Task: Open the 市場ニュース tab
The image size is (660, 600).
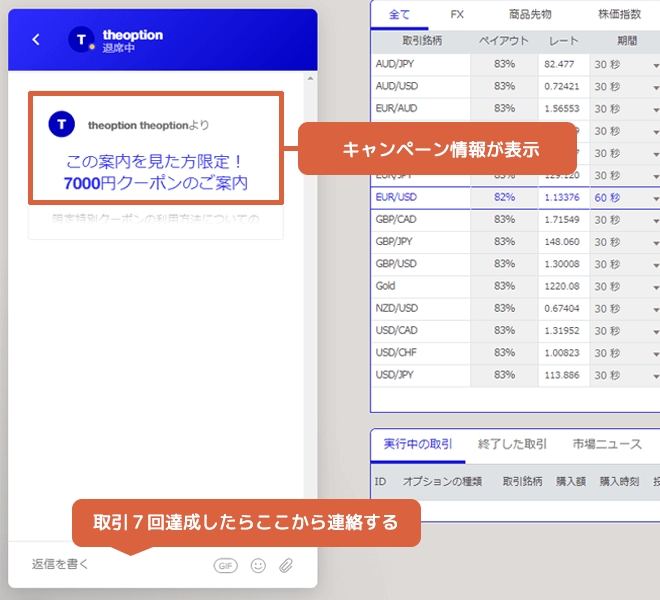Action: click(x=607, y=444)
